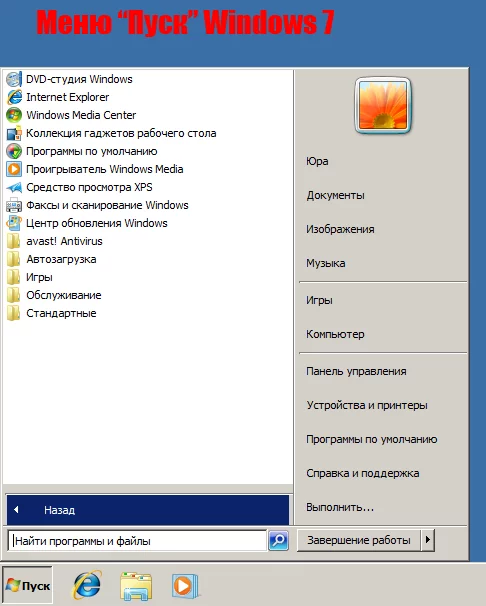Image resolution: width=486 pixels, height=606 pixels.
Task: Click the Центр обновления Windows label
Action: pyautogui.click(x=97, y=223)
